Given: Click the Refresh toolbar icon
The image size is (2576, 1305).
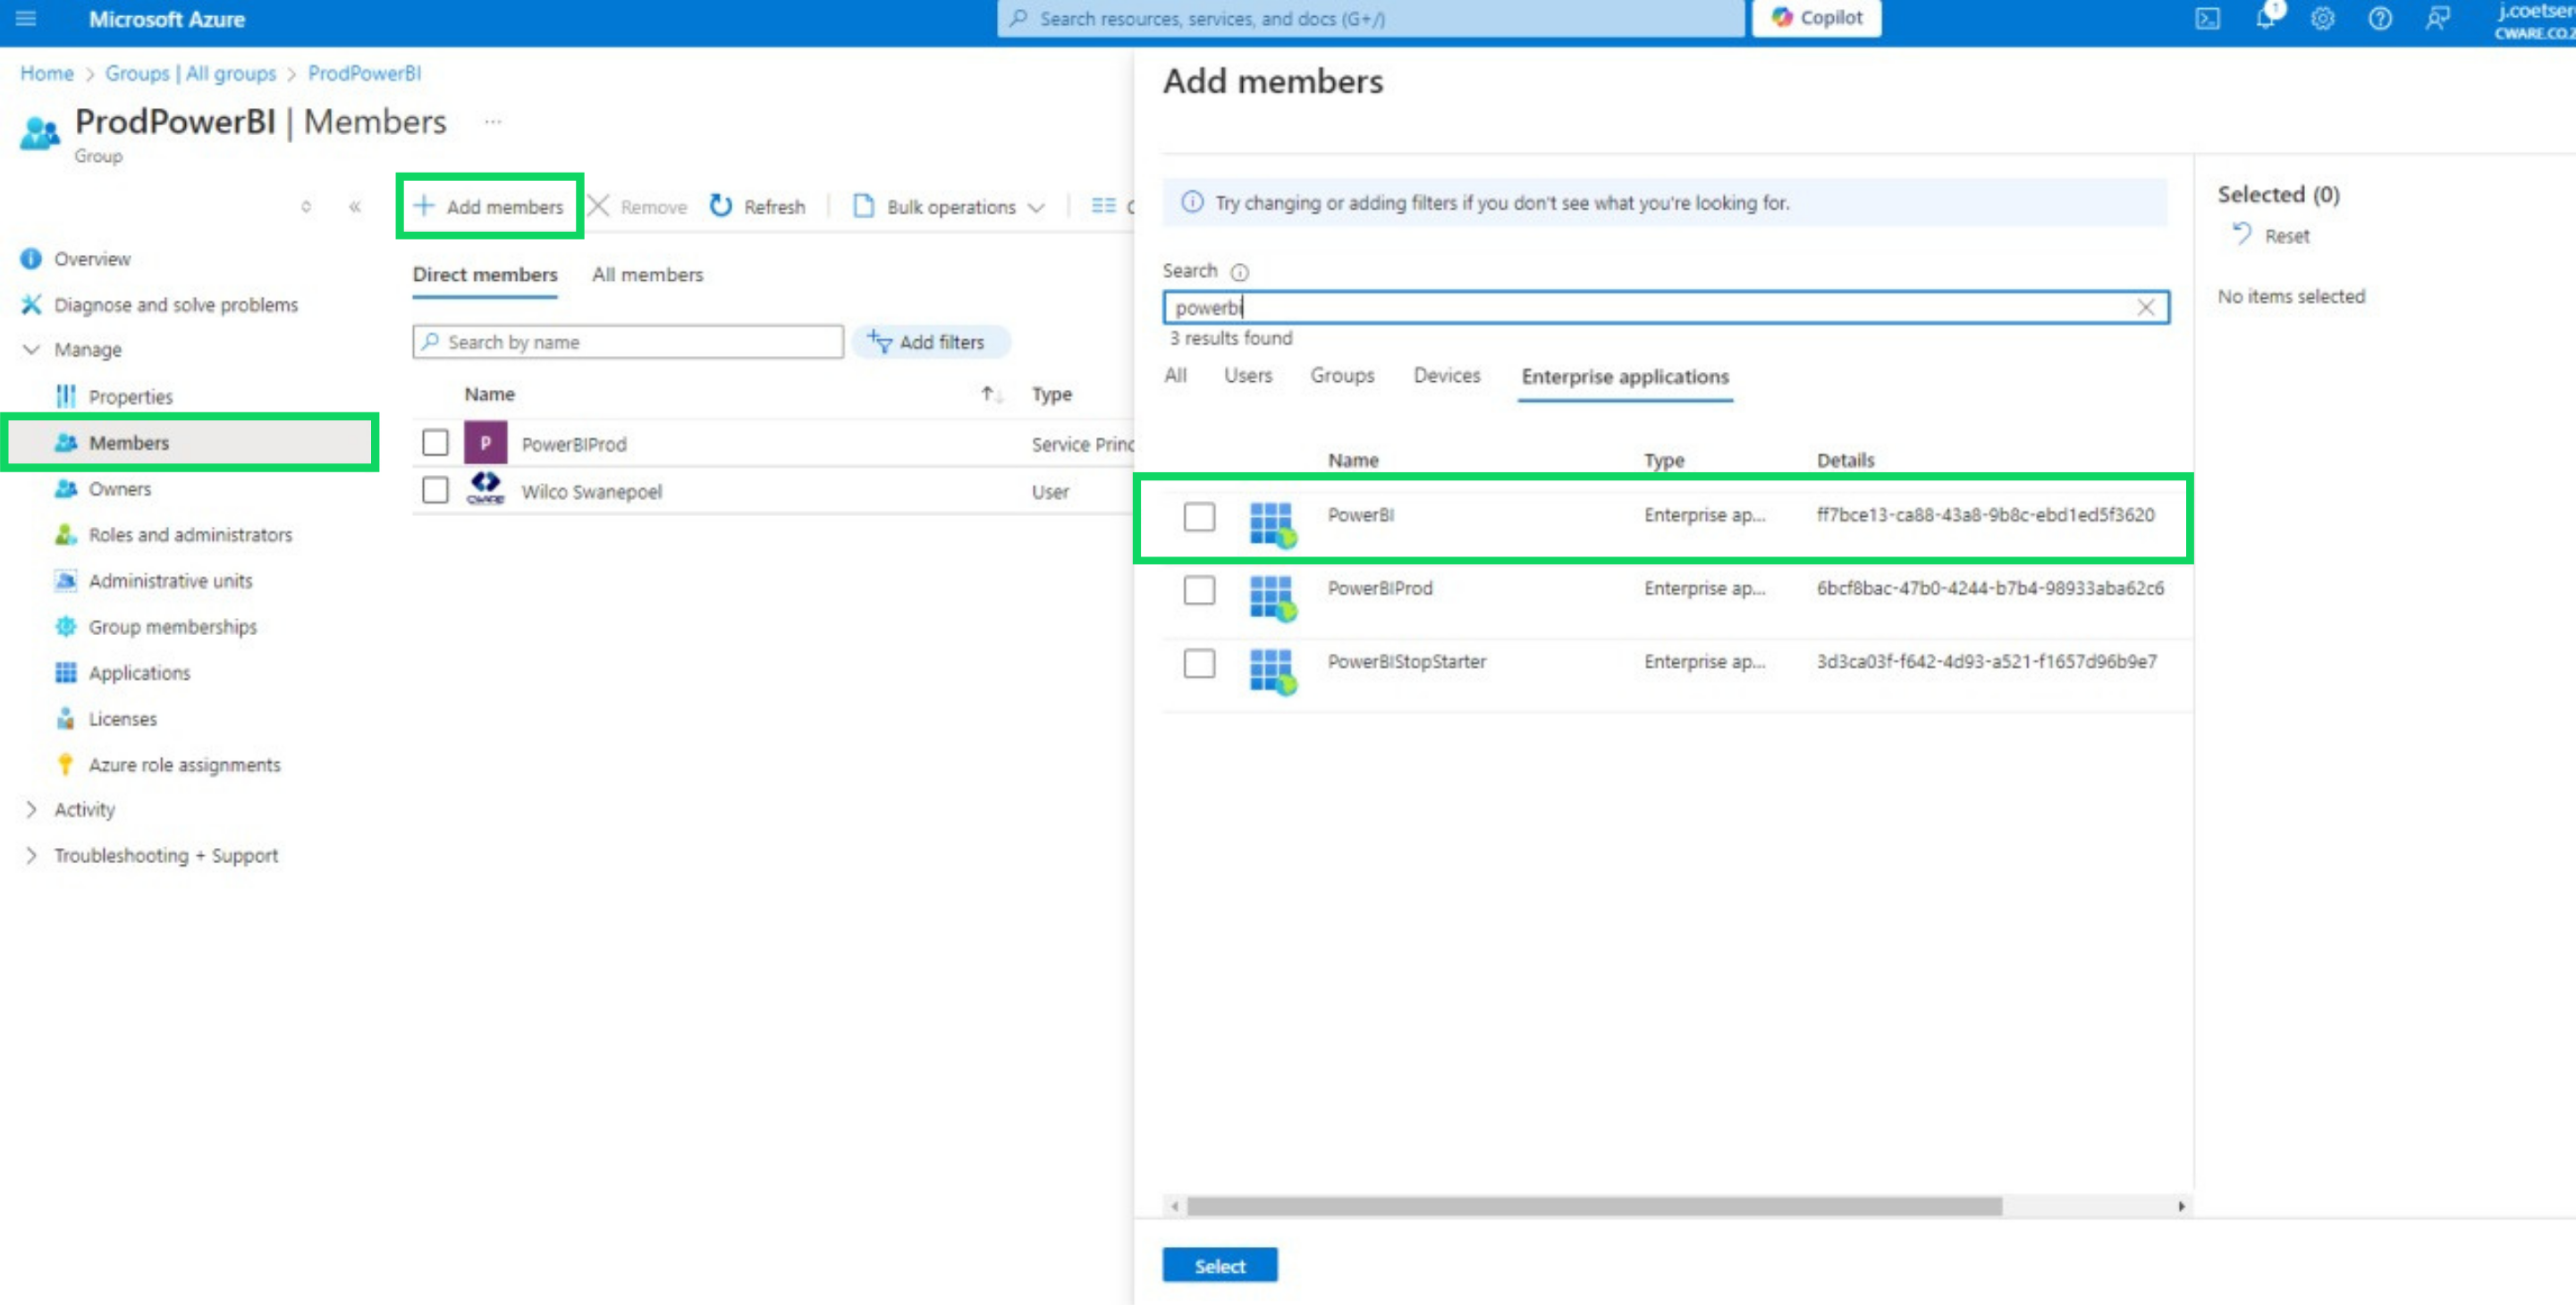Looking at the screenshot, I should click(x=720, y=206).
